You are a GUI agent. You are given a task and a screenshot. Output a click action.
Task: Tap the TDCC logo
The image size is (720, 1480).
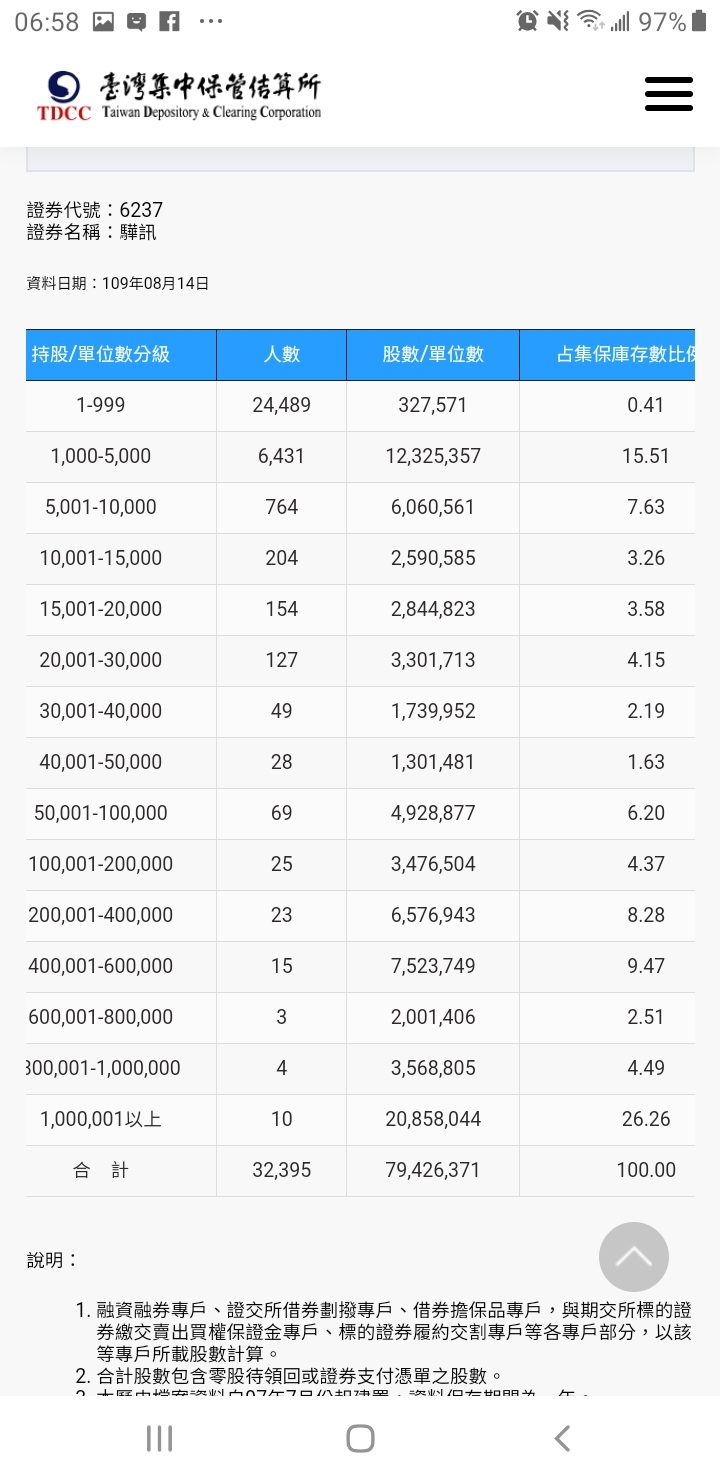click(x=63, y=94)
